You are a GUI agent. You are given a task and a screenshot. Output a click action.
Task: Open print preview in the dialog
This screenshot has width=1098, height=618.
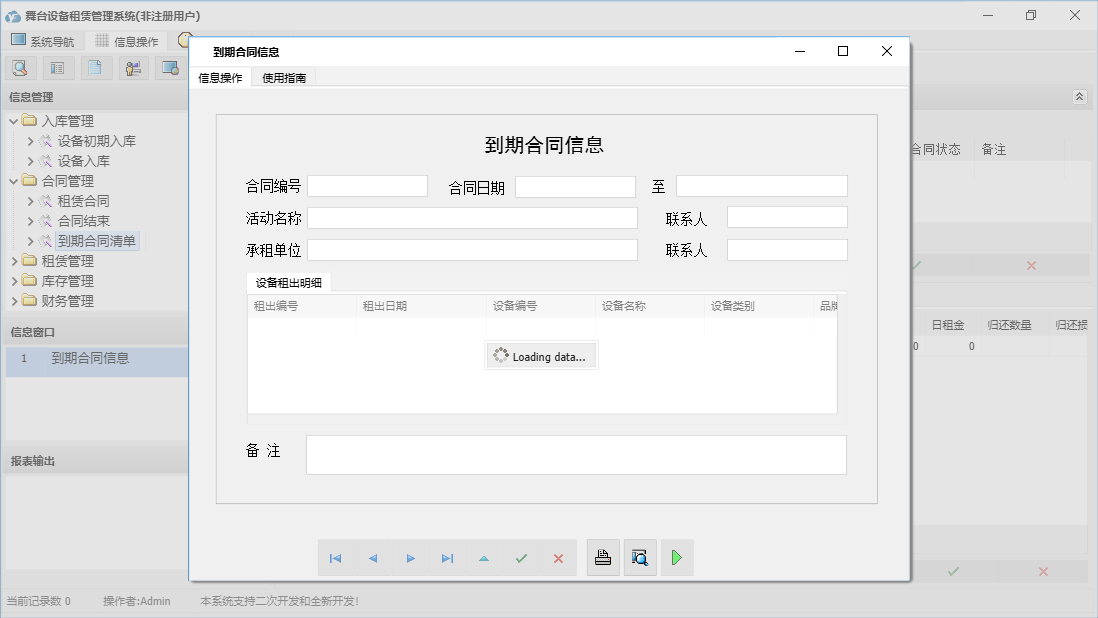(x=640, y=557)
